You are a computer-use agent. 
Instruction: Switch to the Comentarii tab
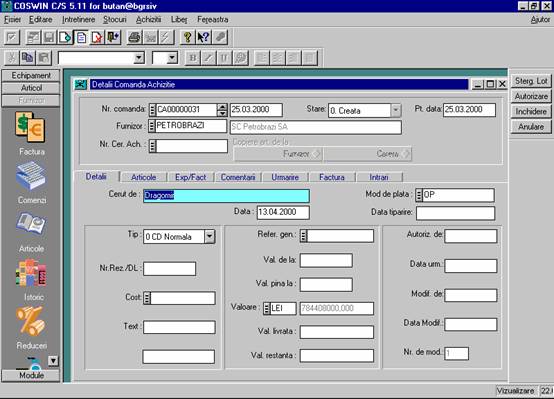[x=238, y=177]
